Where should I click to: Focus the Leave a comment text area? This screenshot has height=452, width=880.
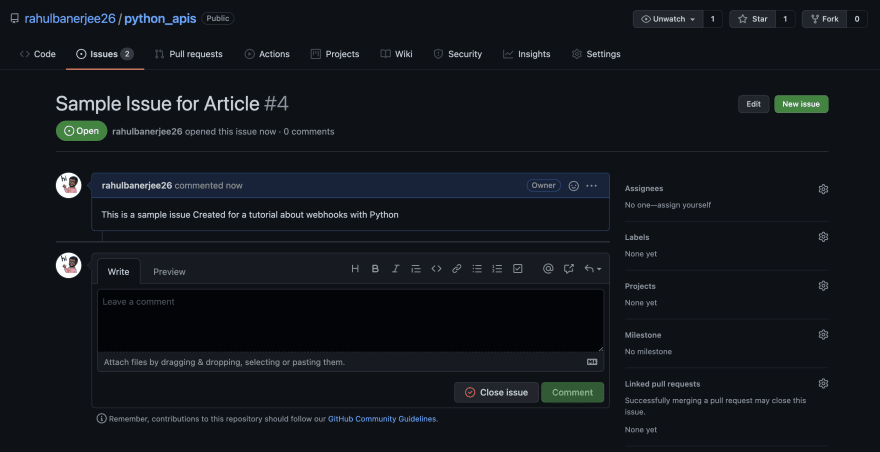tap(350, 321)
